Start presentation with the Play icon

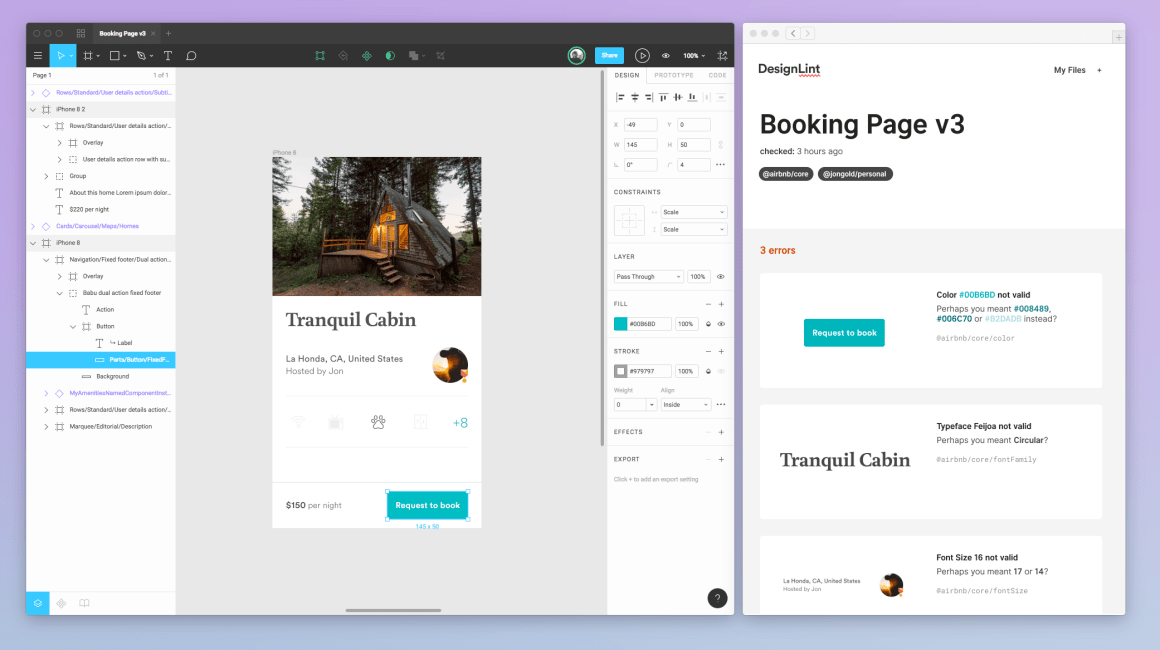[x=642, y=55]
